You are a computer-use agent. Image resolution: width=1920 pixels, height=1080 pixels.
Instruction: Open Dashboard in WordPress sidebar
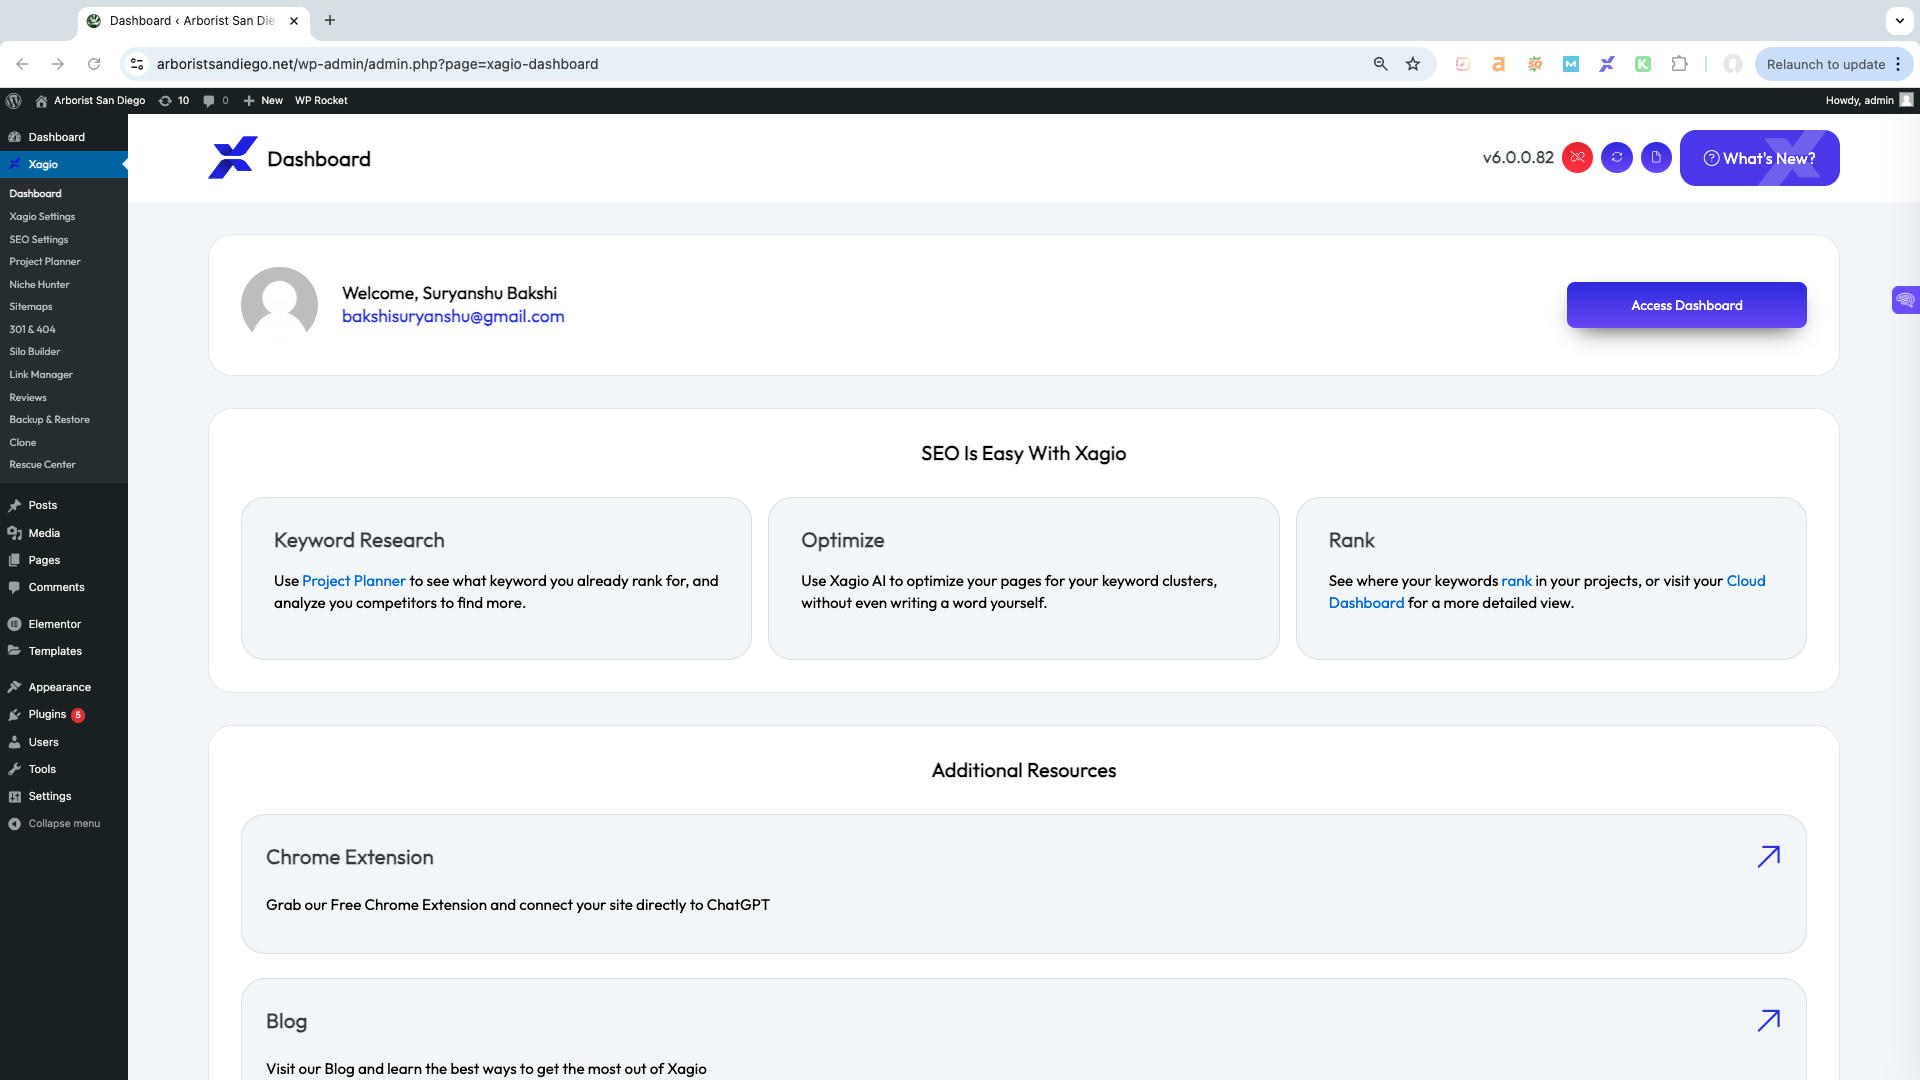(x=57, y=137)
